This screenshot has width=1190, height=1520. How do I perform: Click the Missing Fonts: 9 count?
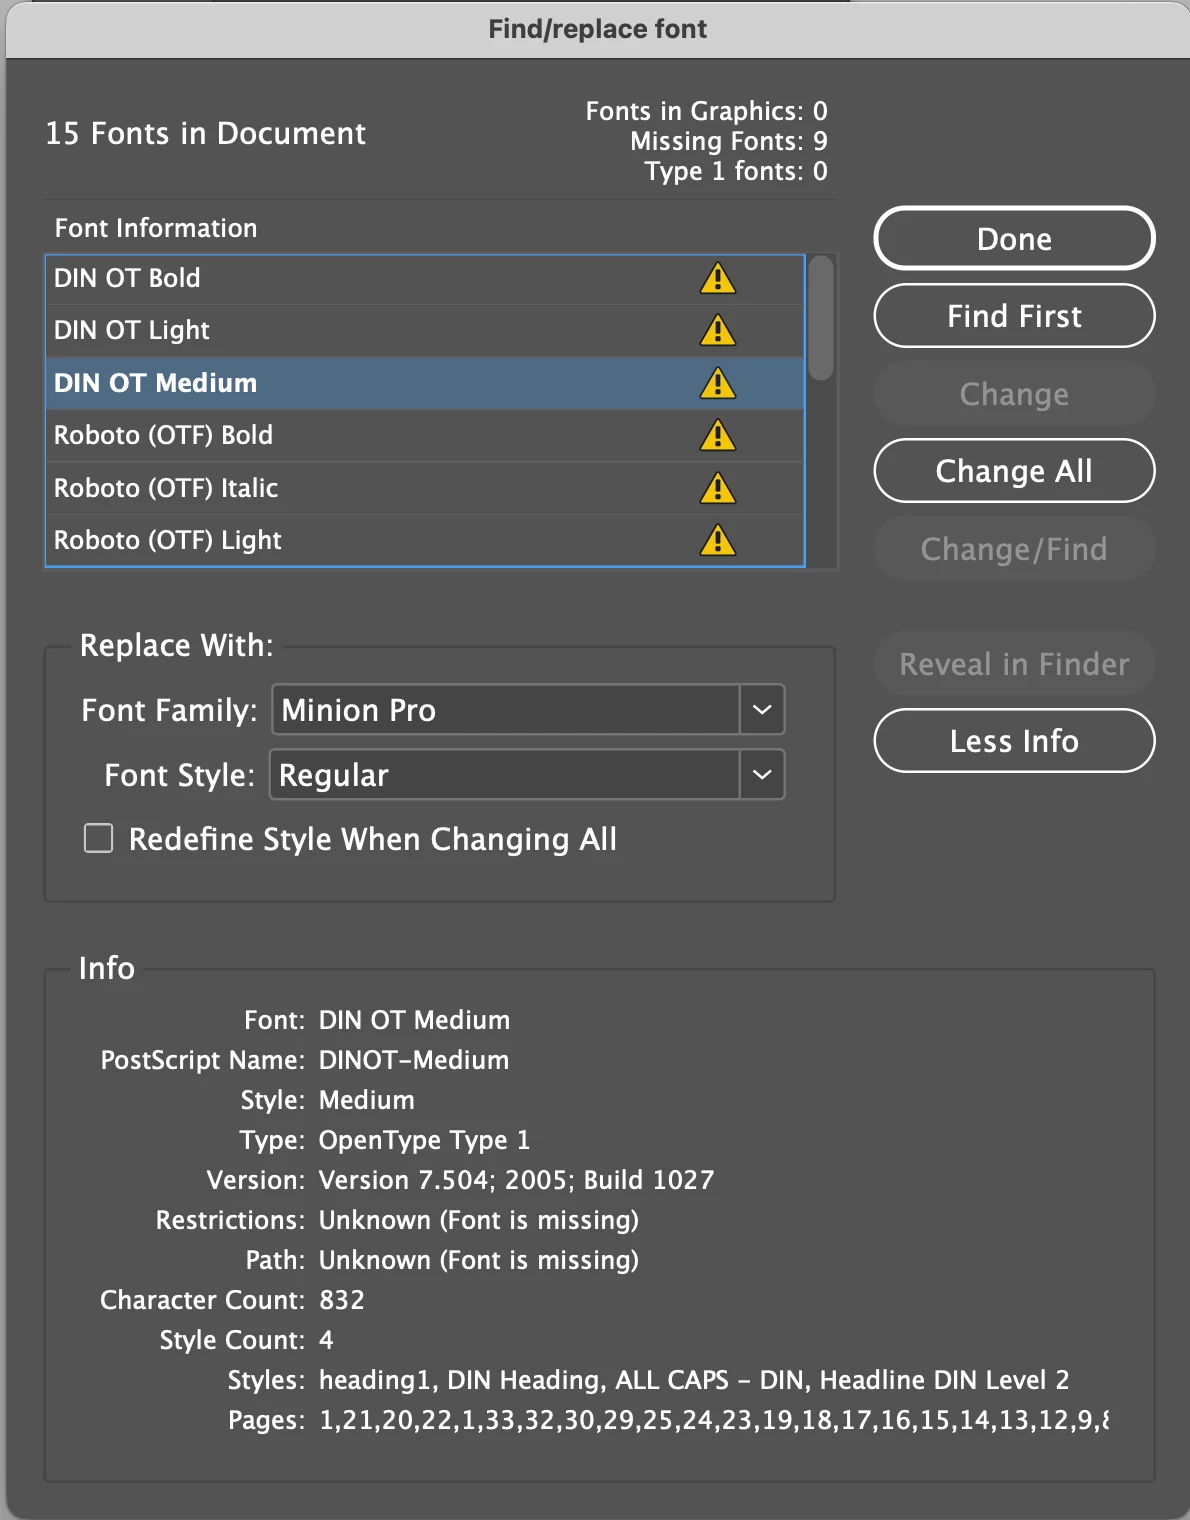(x=729, y=141)
